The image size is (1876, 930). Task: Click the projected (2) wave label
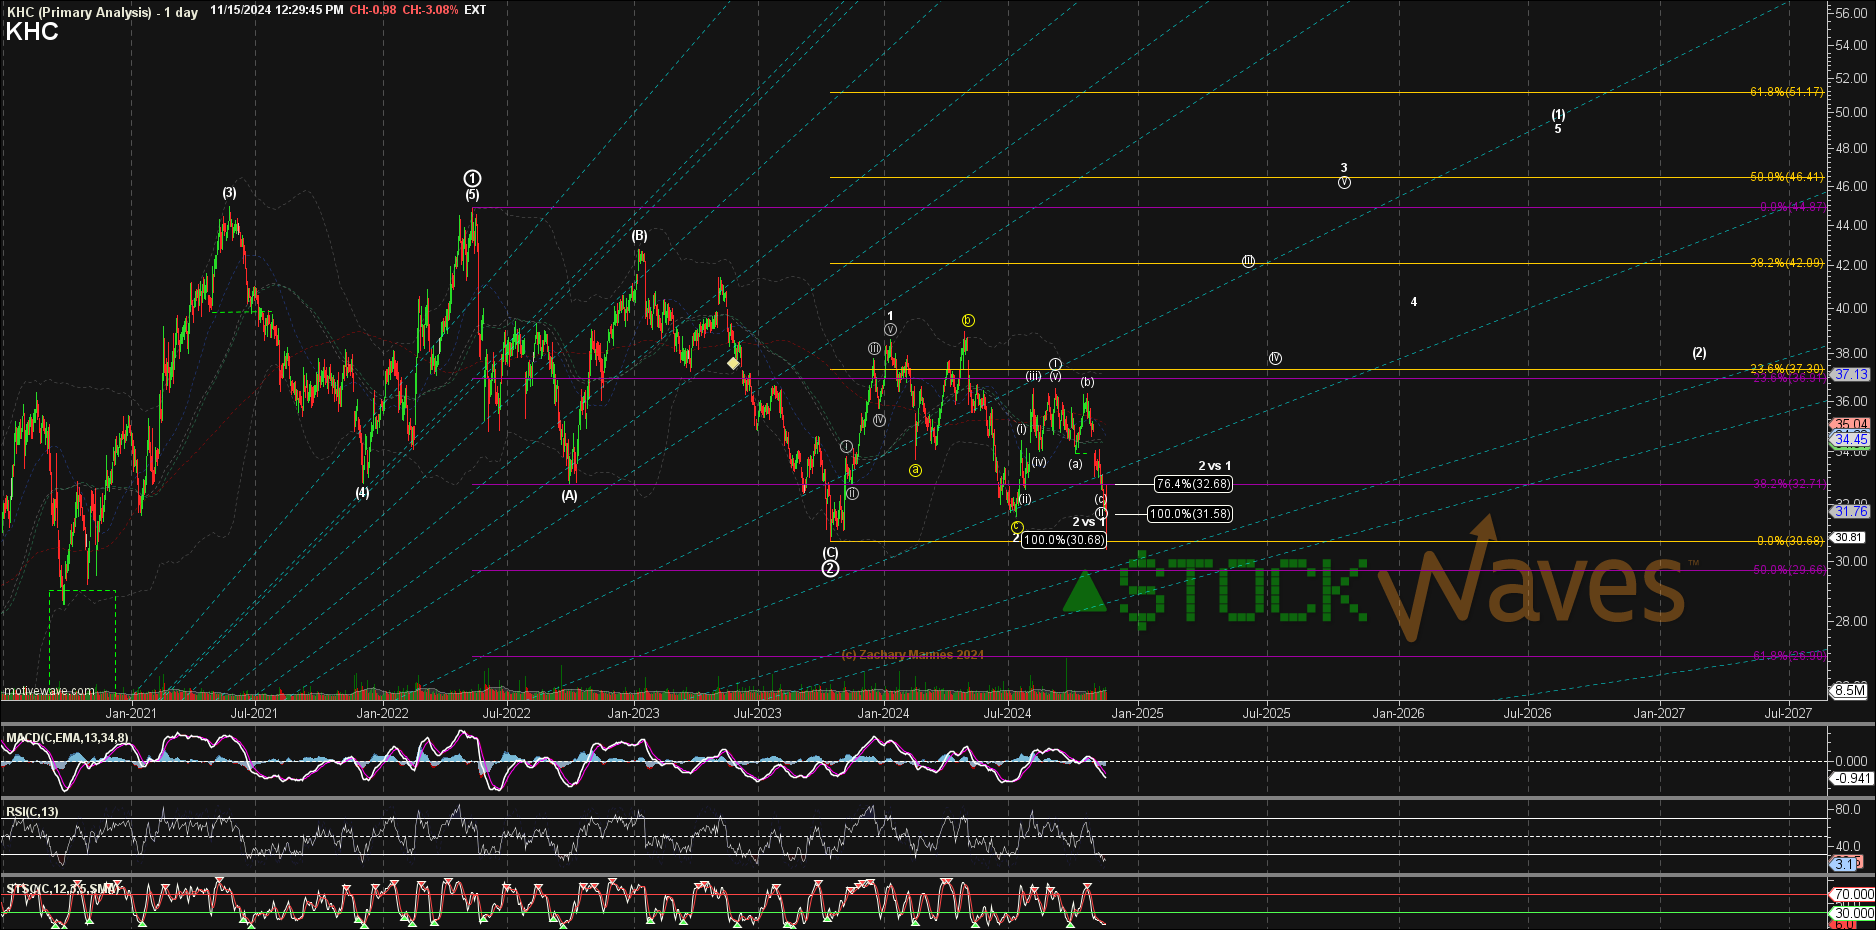(1699, 353)
